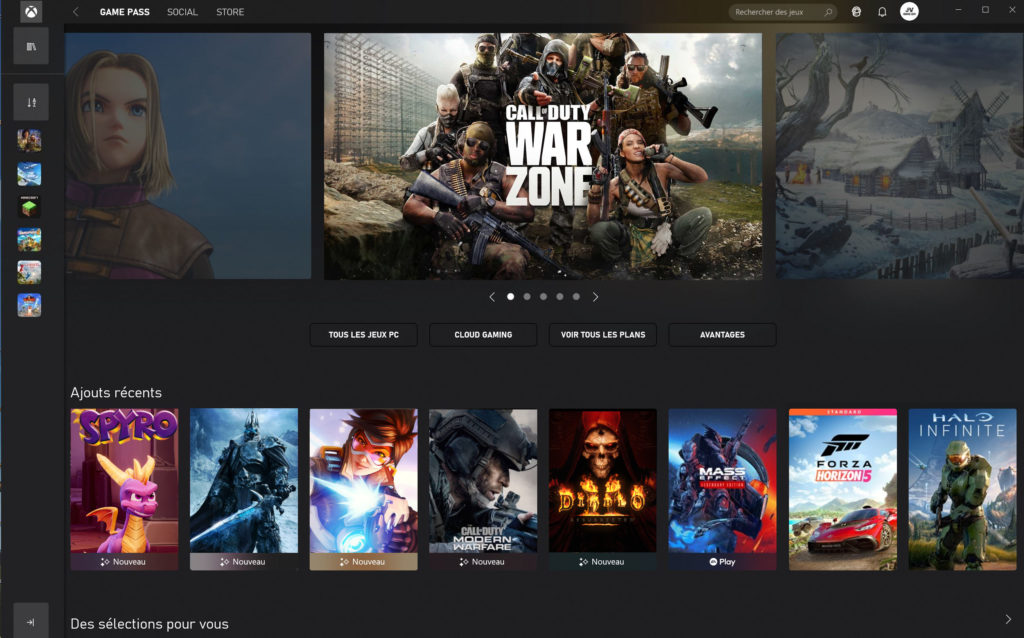Click the Xbox logo icon
This screenshot has height=638, width=1024.
point(31,12)
